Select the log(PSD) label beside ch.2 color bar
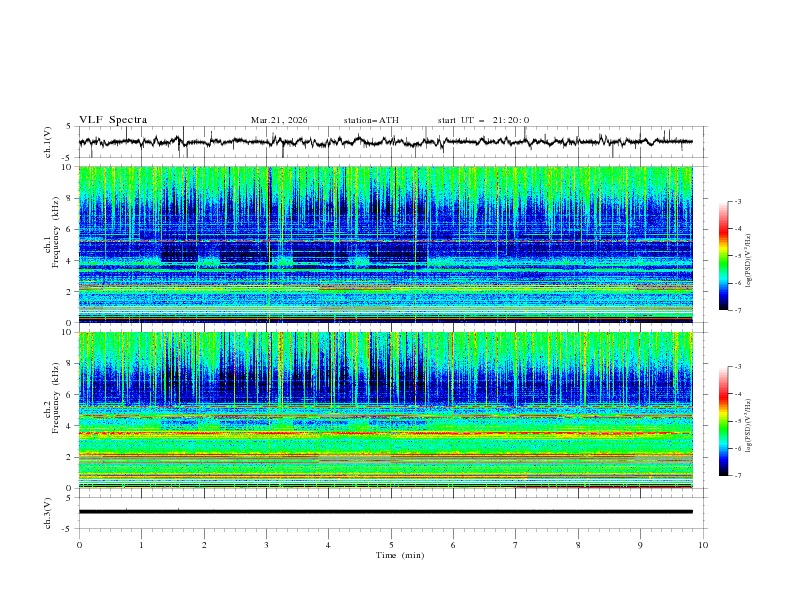792x612 pixels. click(x=749, y=426)
